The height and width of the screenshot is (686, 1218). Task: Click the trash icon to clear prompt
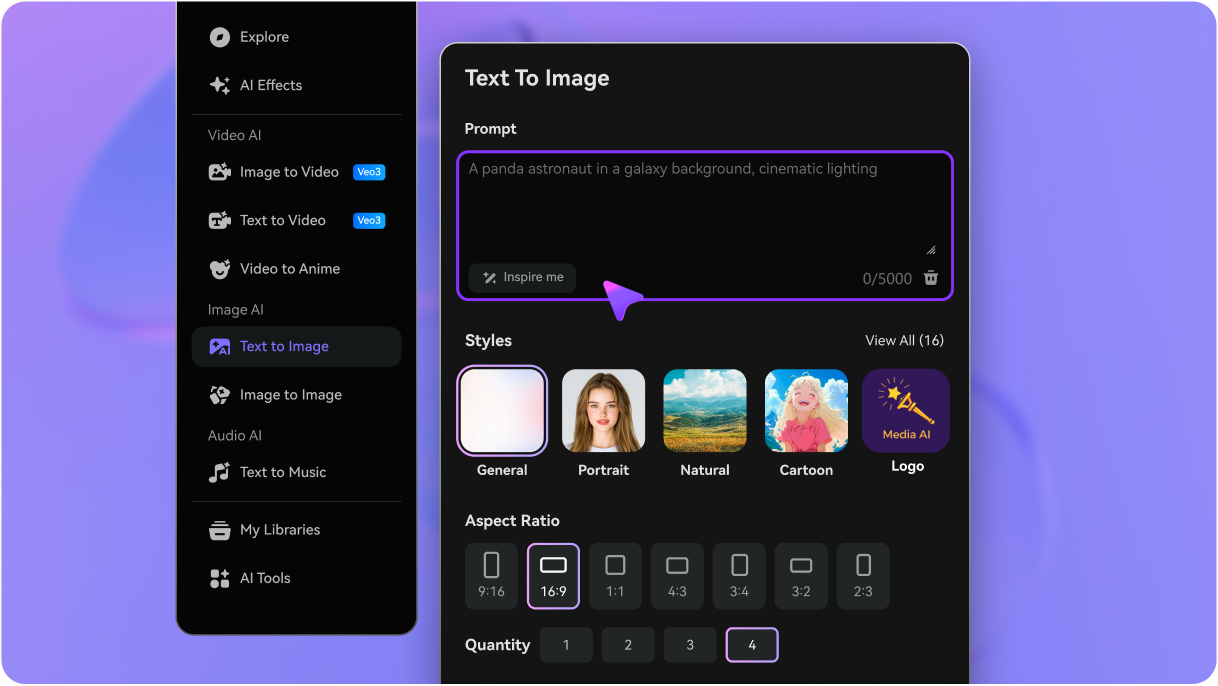tap(930, 278)
